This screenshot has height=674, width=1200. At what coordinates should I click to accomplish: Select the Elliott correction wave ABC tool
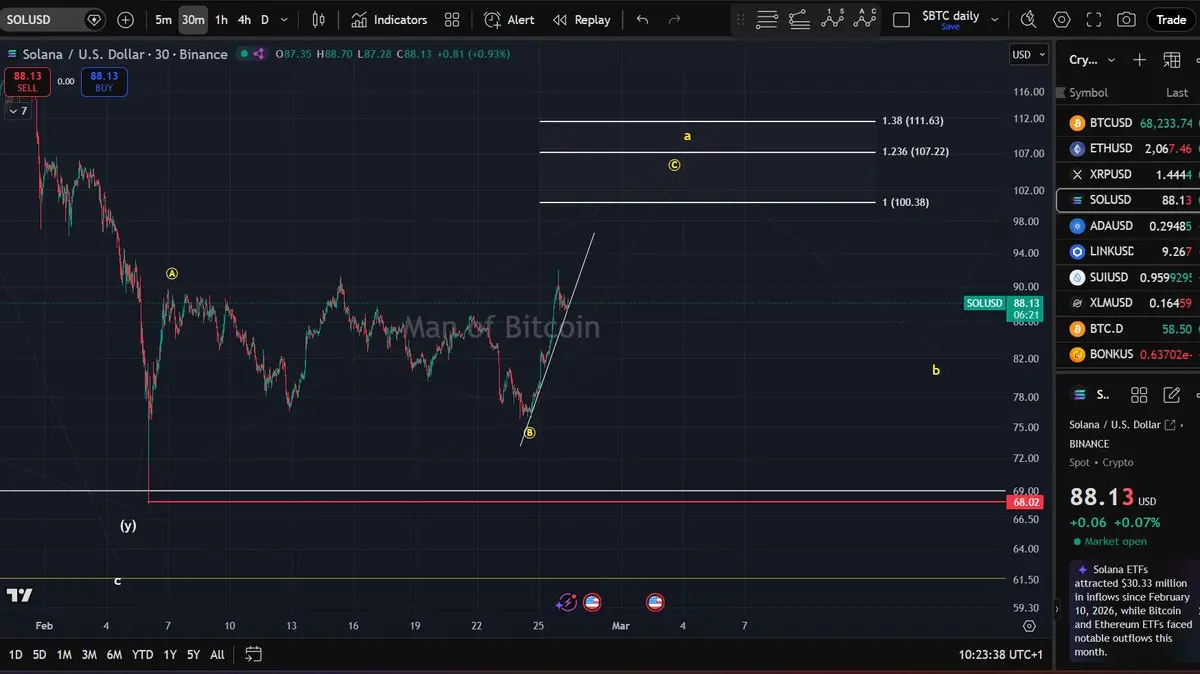click(865, 18)
